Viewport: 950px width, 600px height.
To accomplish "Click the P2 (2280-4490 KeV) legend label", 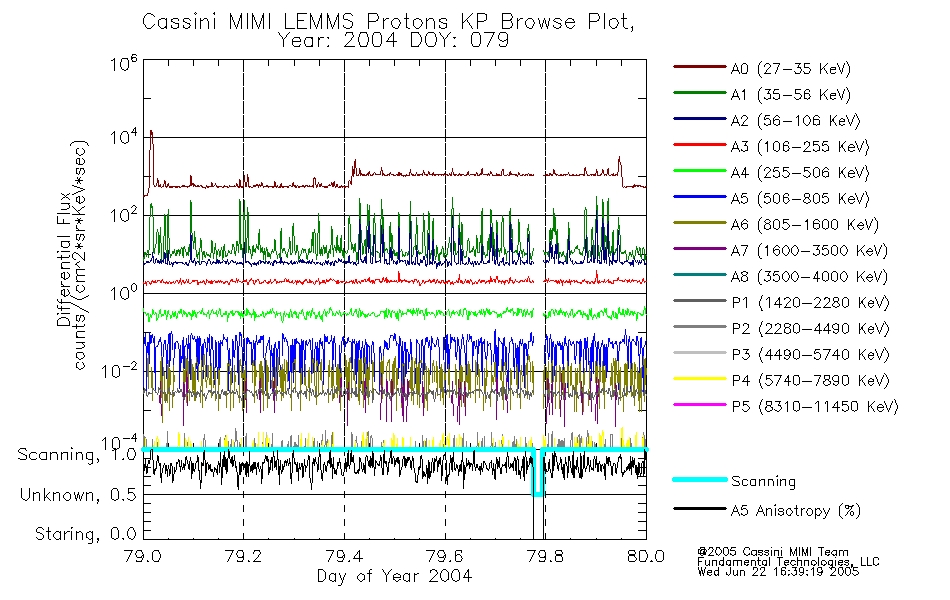I will (810, 328).
